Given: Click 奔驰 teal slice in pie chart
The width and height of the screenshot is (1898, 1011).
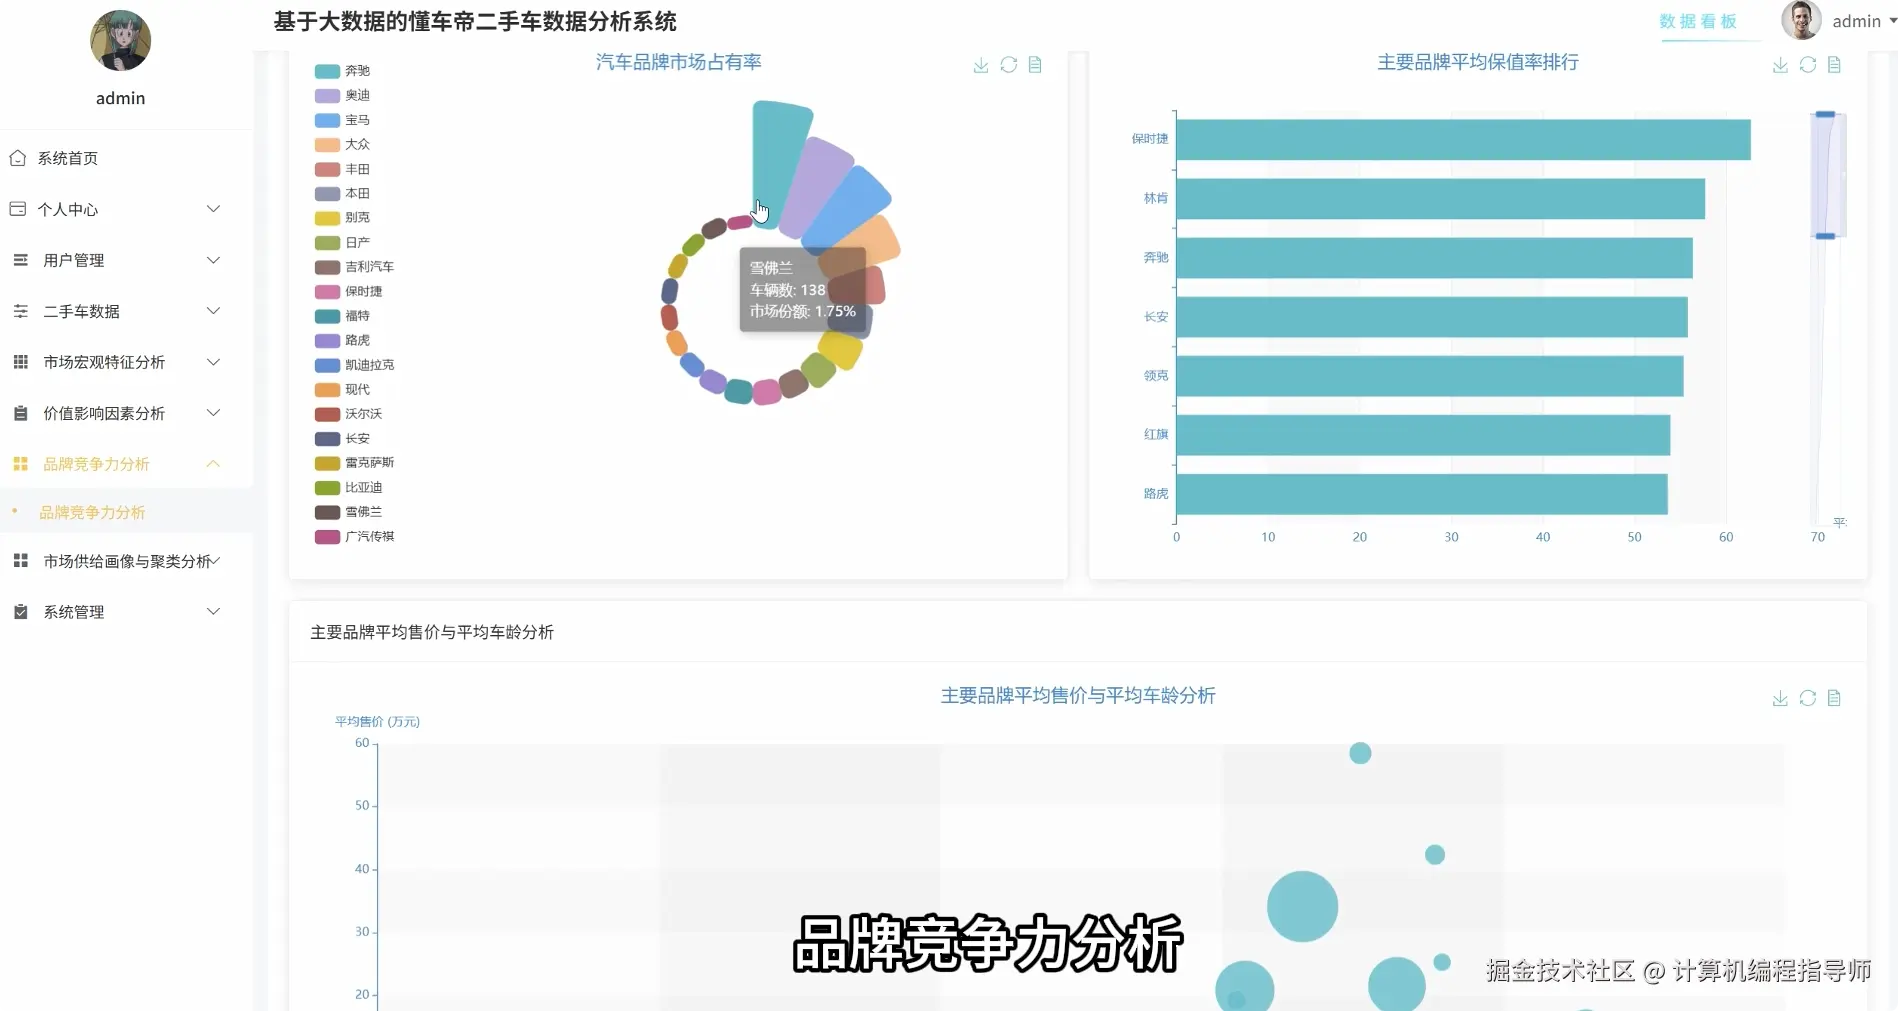Looking at the screenshot, I should pyautogui.click(x=779, y=160).
